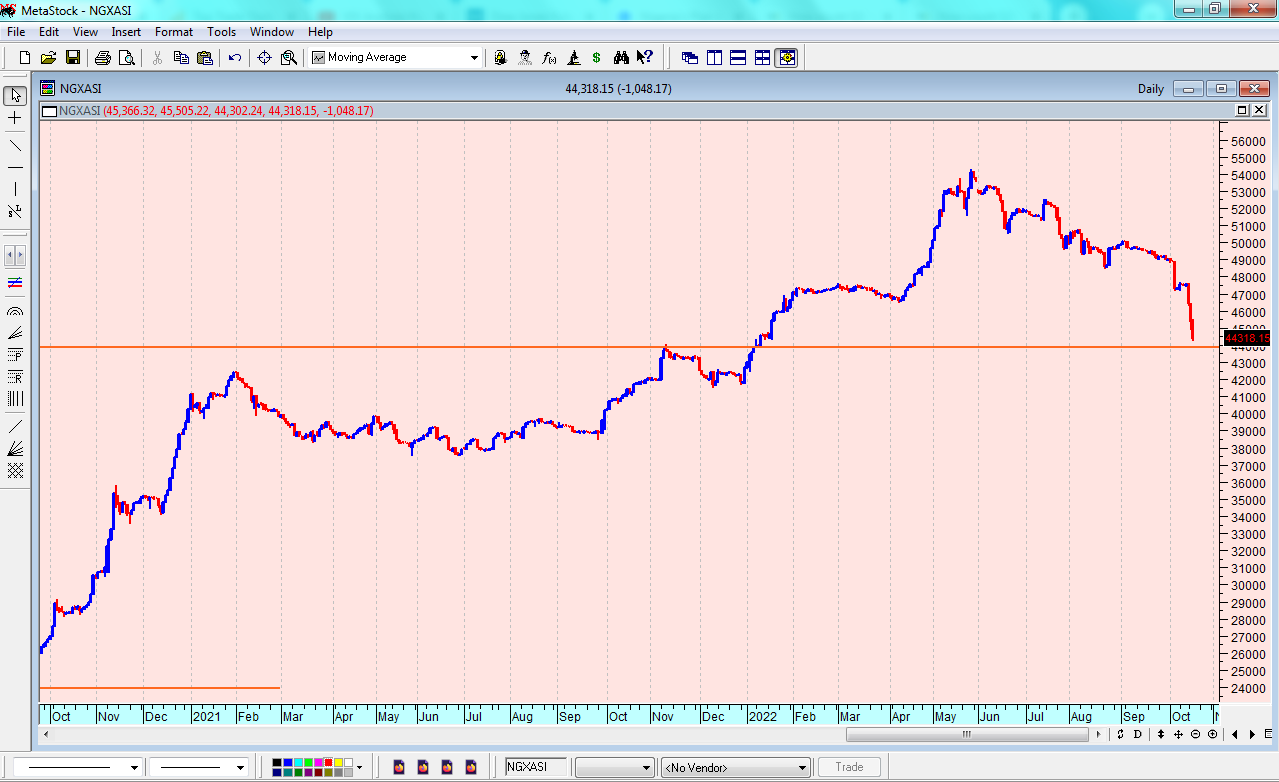This screenshot has width=1279, height=782.
Task: Select the S/L line tool in left toolbar
Action: click(x=15, y=211)
